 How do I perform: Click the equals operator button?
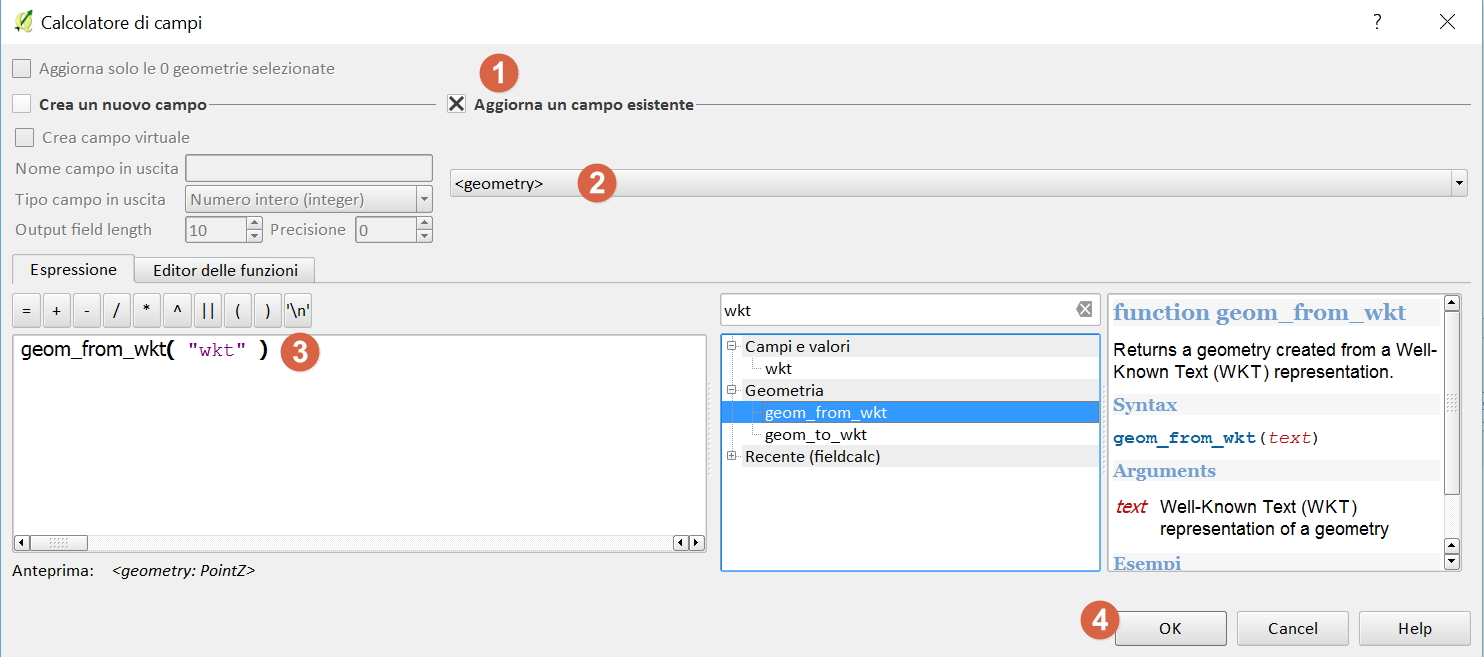pyautogui.click(x=26, y=311)
